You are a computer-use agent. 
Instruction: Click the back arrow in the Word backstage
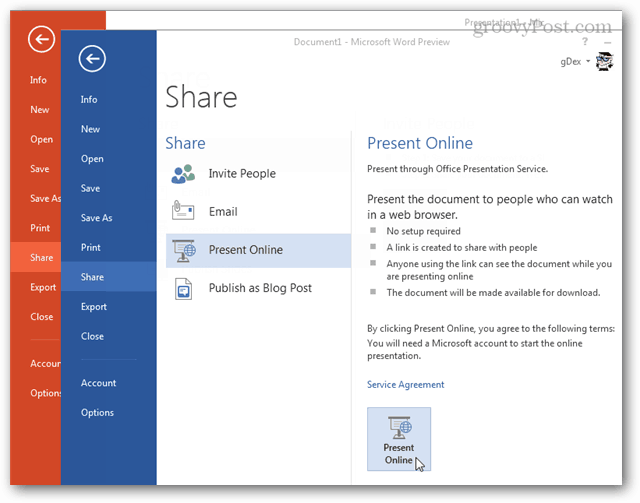pyautogui.click(x=92, y=59)
